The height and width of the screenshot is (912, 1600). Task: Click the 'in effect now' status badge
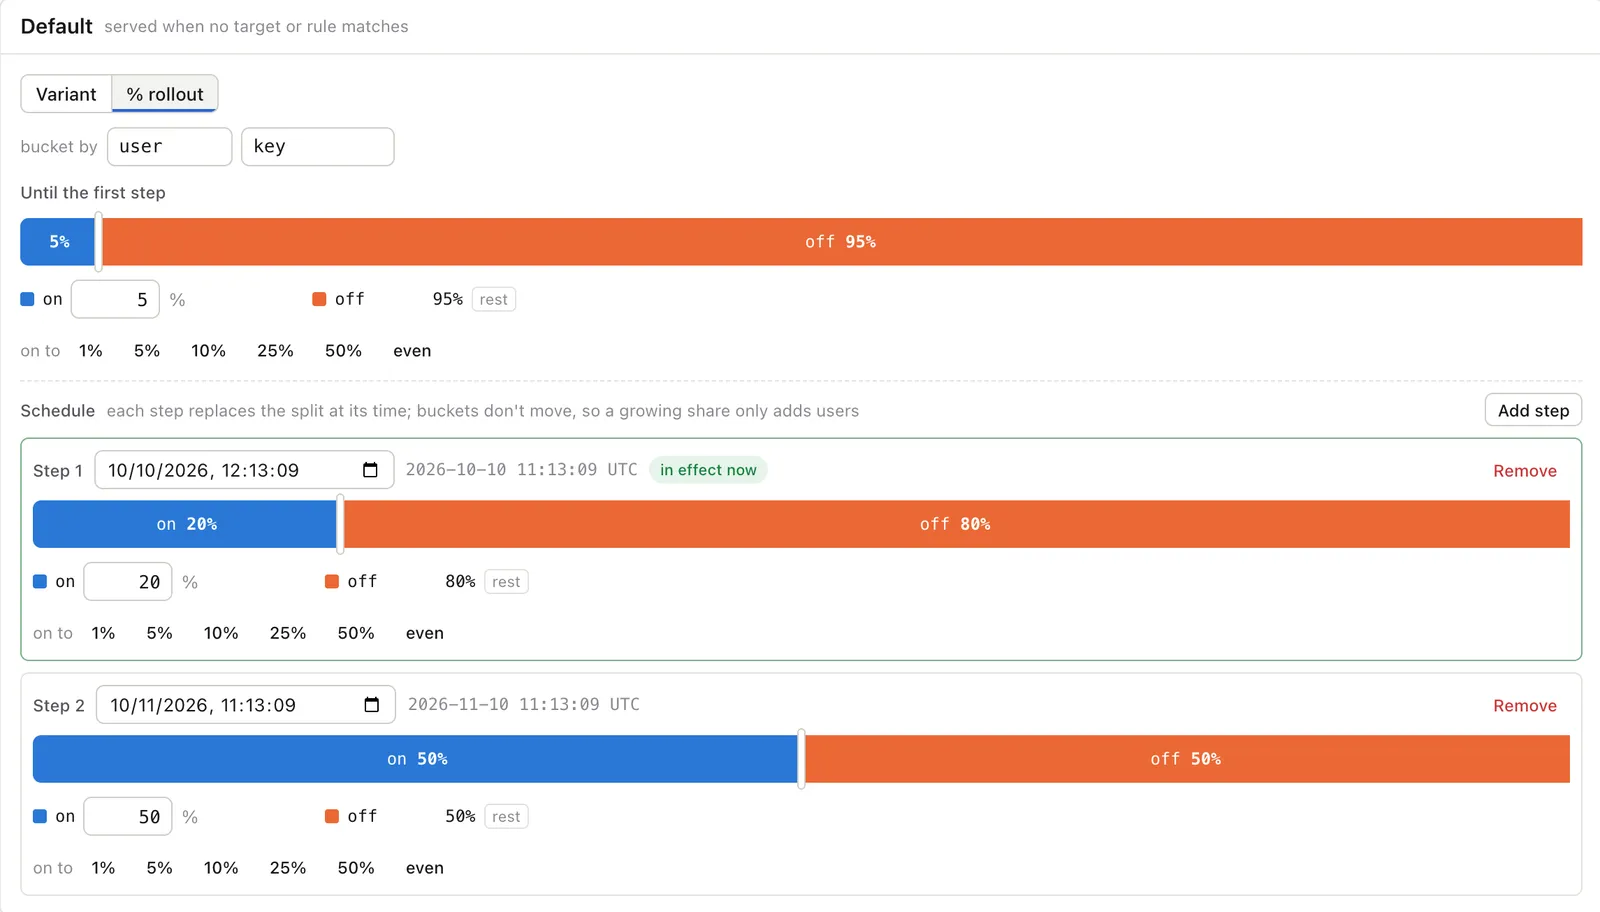click(x=708, y=470)
